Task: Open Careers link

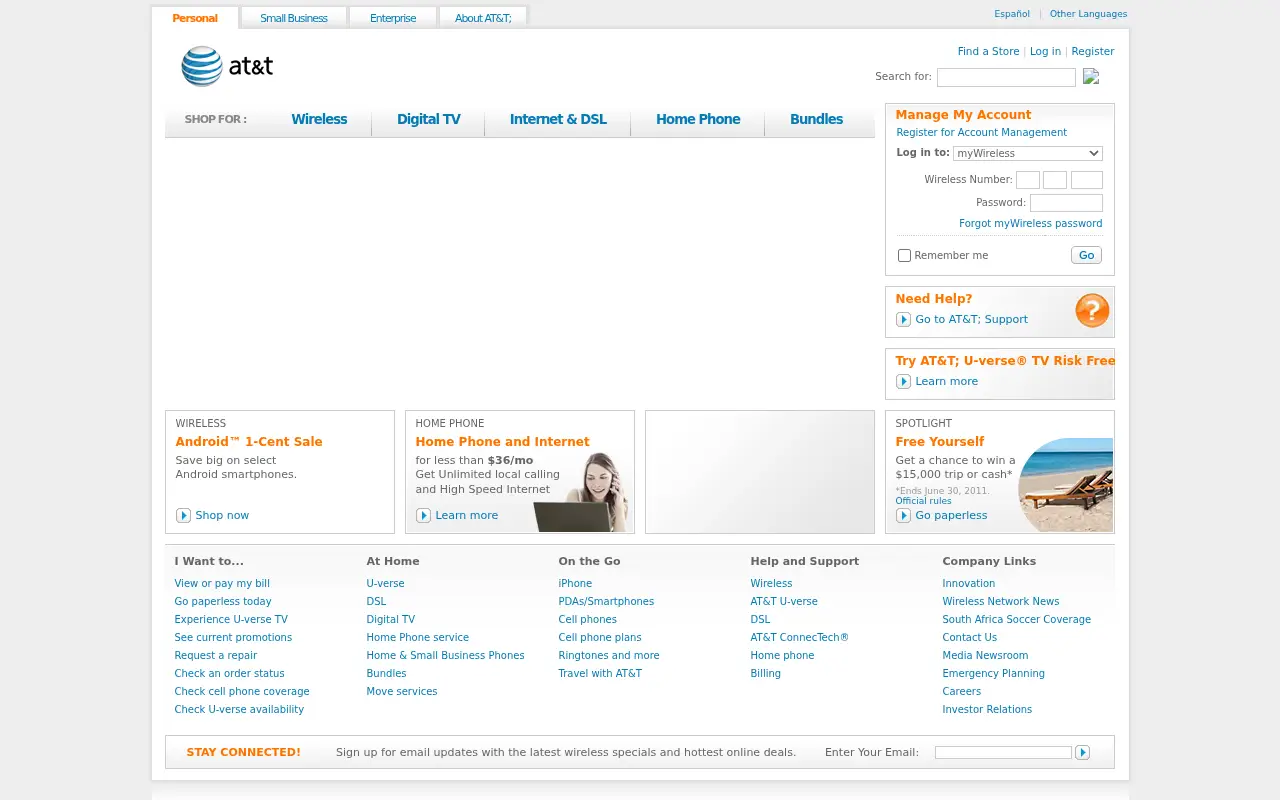Action: click(961, 692)
